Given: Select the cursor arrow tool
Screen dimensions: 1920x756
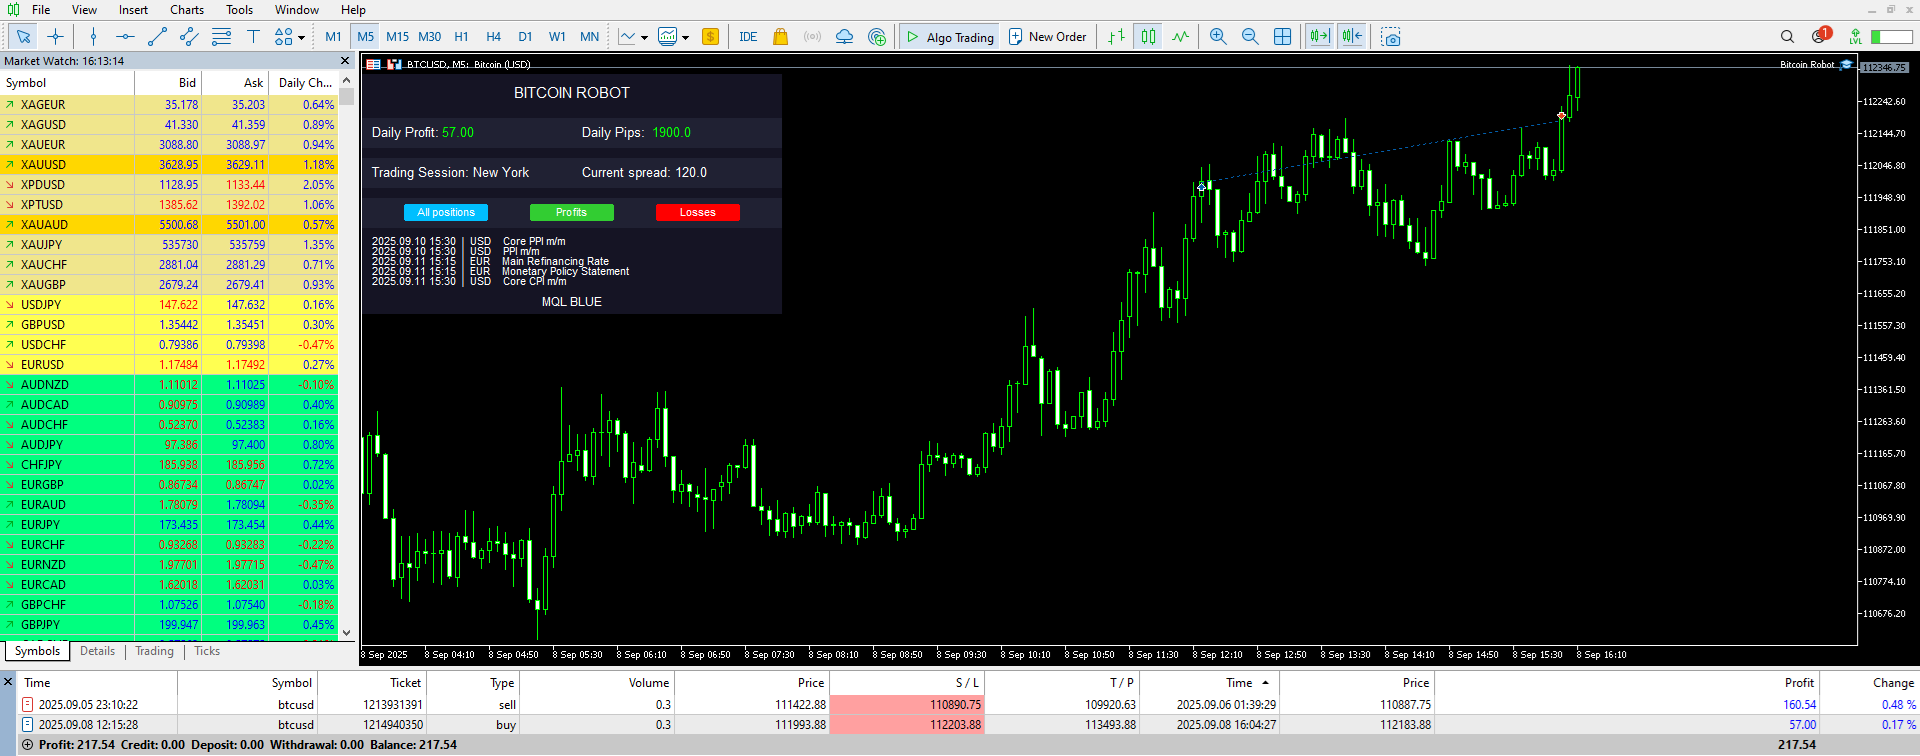Looking at the screenshot, I should click(24, 37).
